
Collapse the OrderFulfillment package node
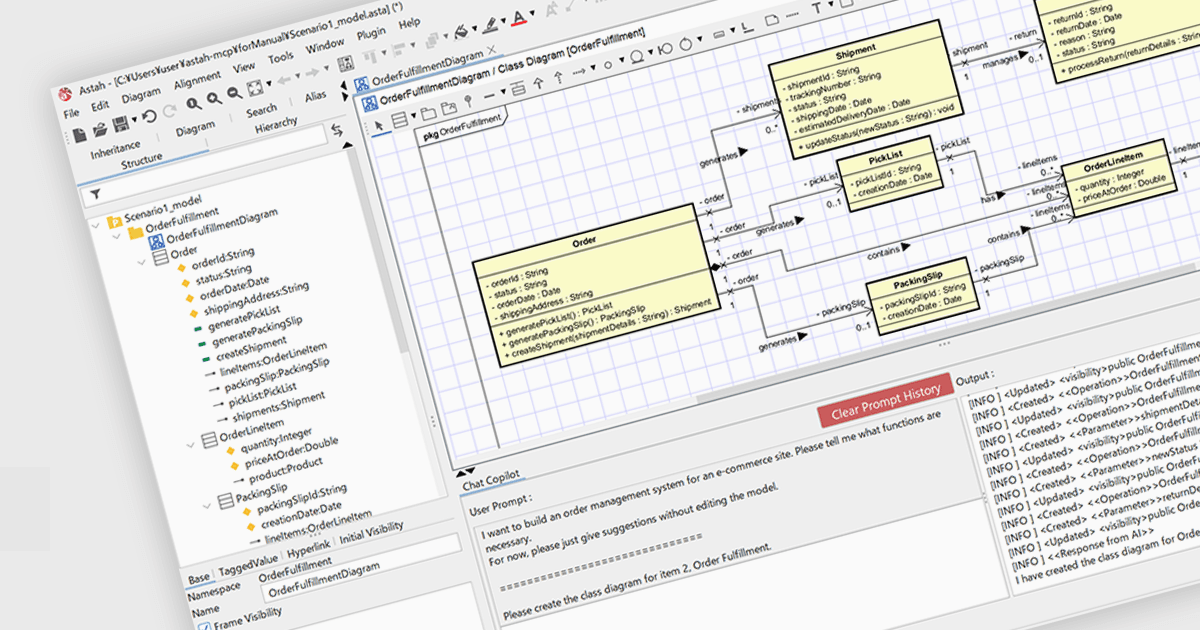pyautogui.click(x=116, y=237)
